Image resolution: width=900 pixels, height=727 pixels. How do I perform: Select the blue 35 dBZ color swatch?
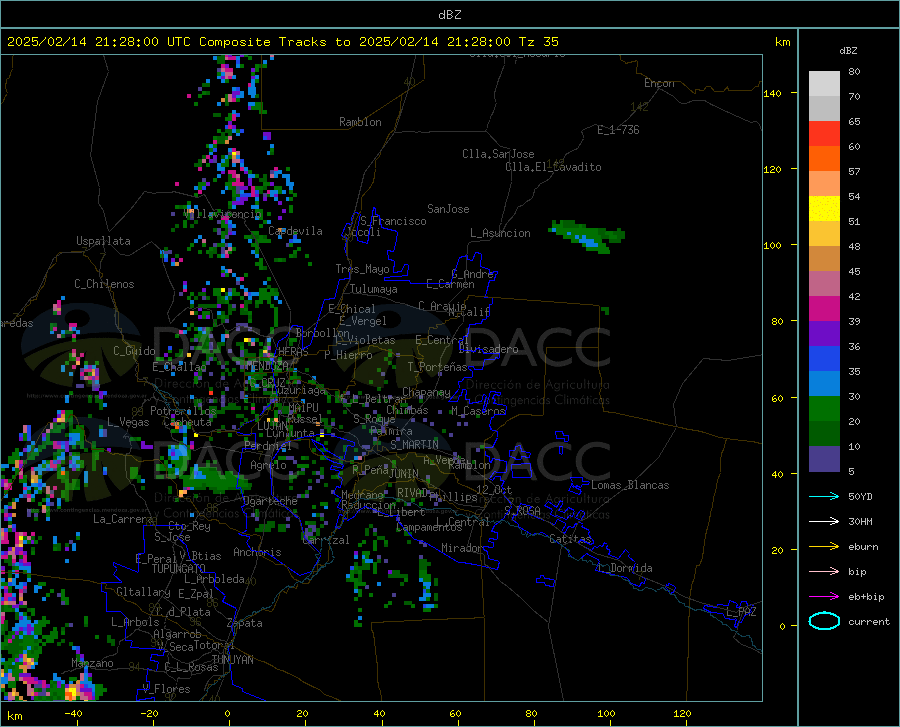pos(824,359)
